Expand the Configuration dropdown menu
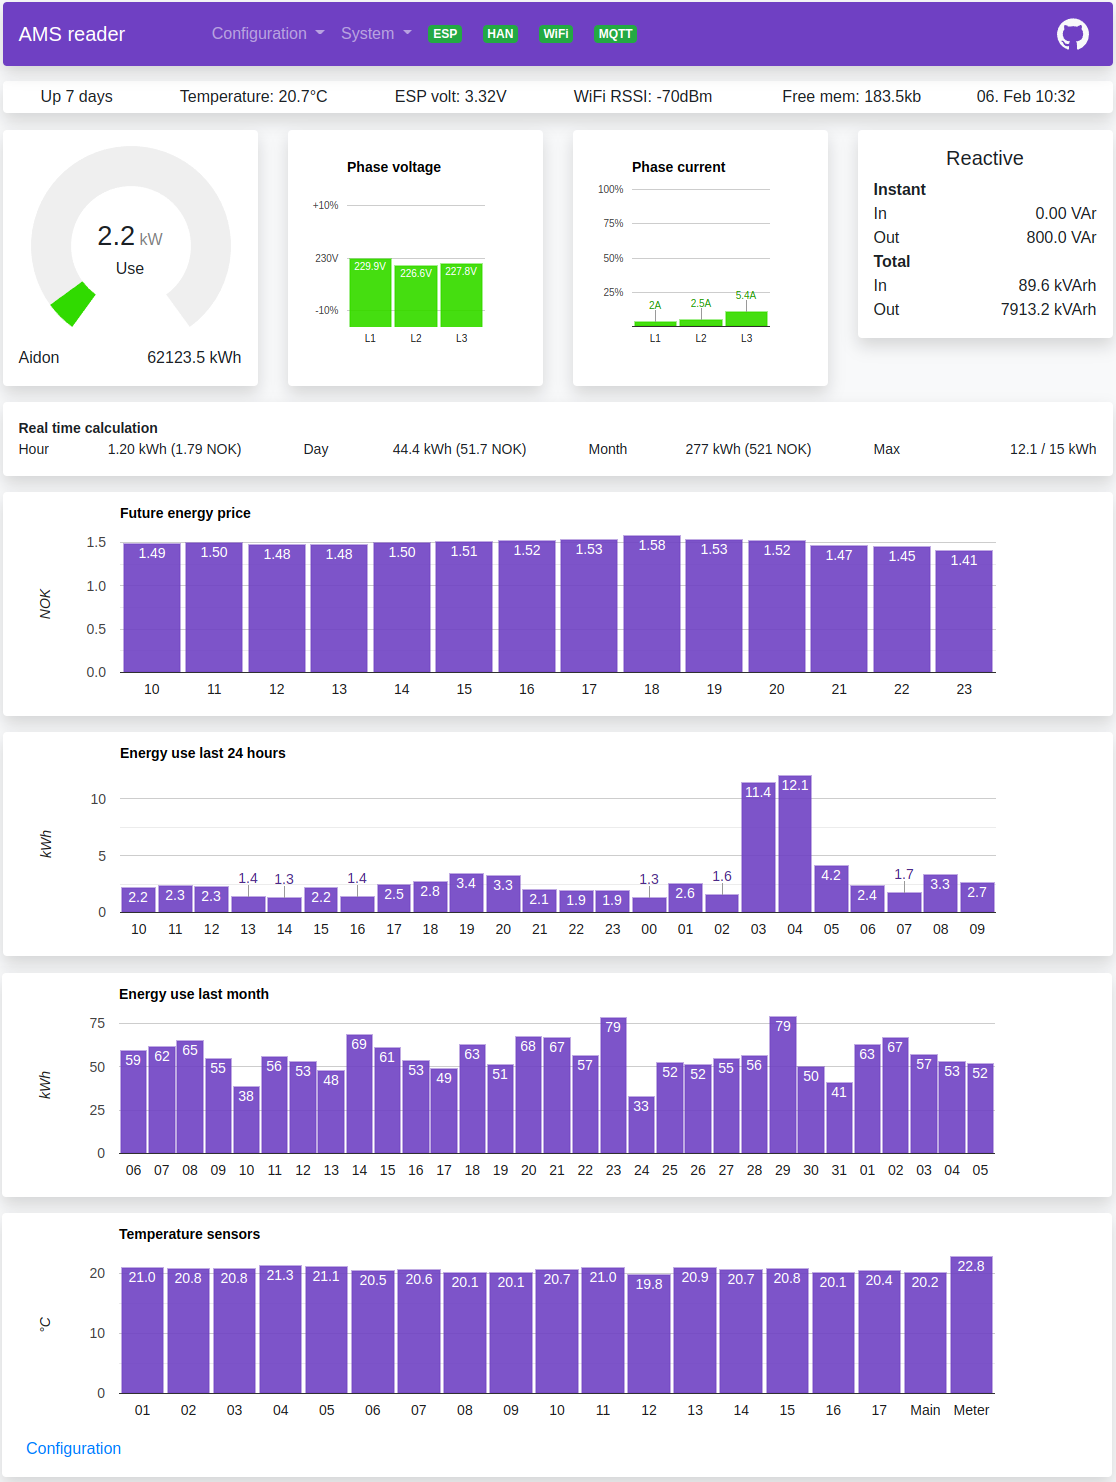Image resolution: width=1116 pixels, height=1482 pixels. 267,34
